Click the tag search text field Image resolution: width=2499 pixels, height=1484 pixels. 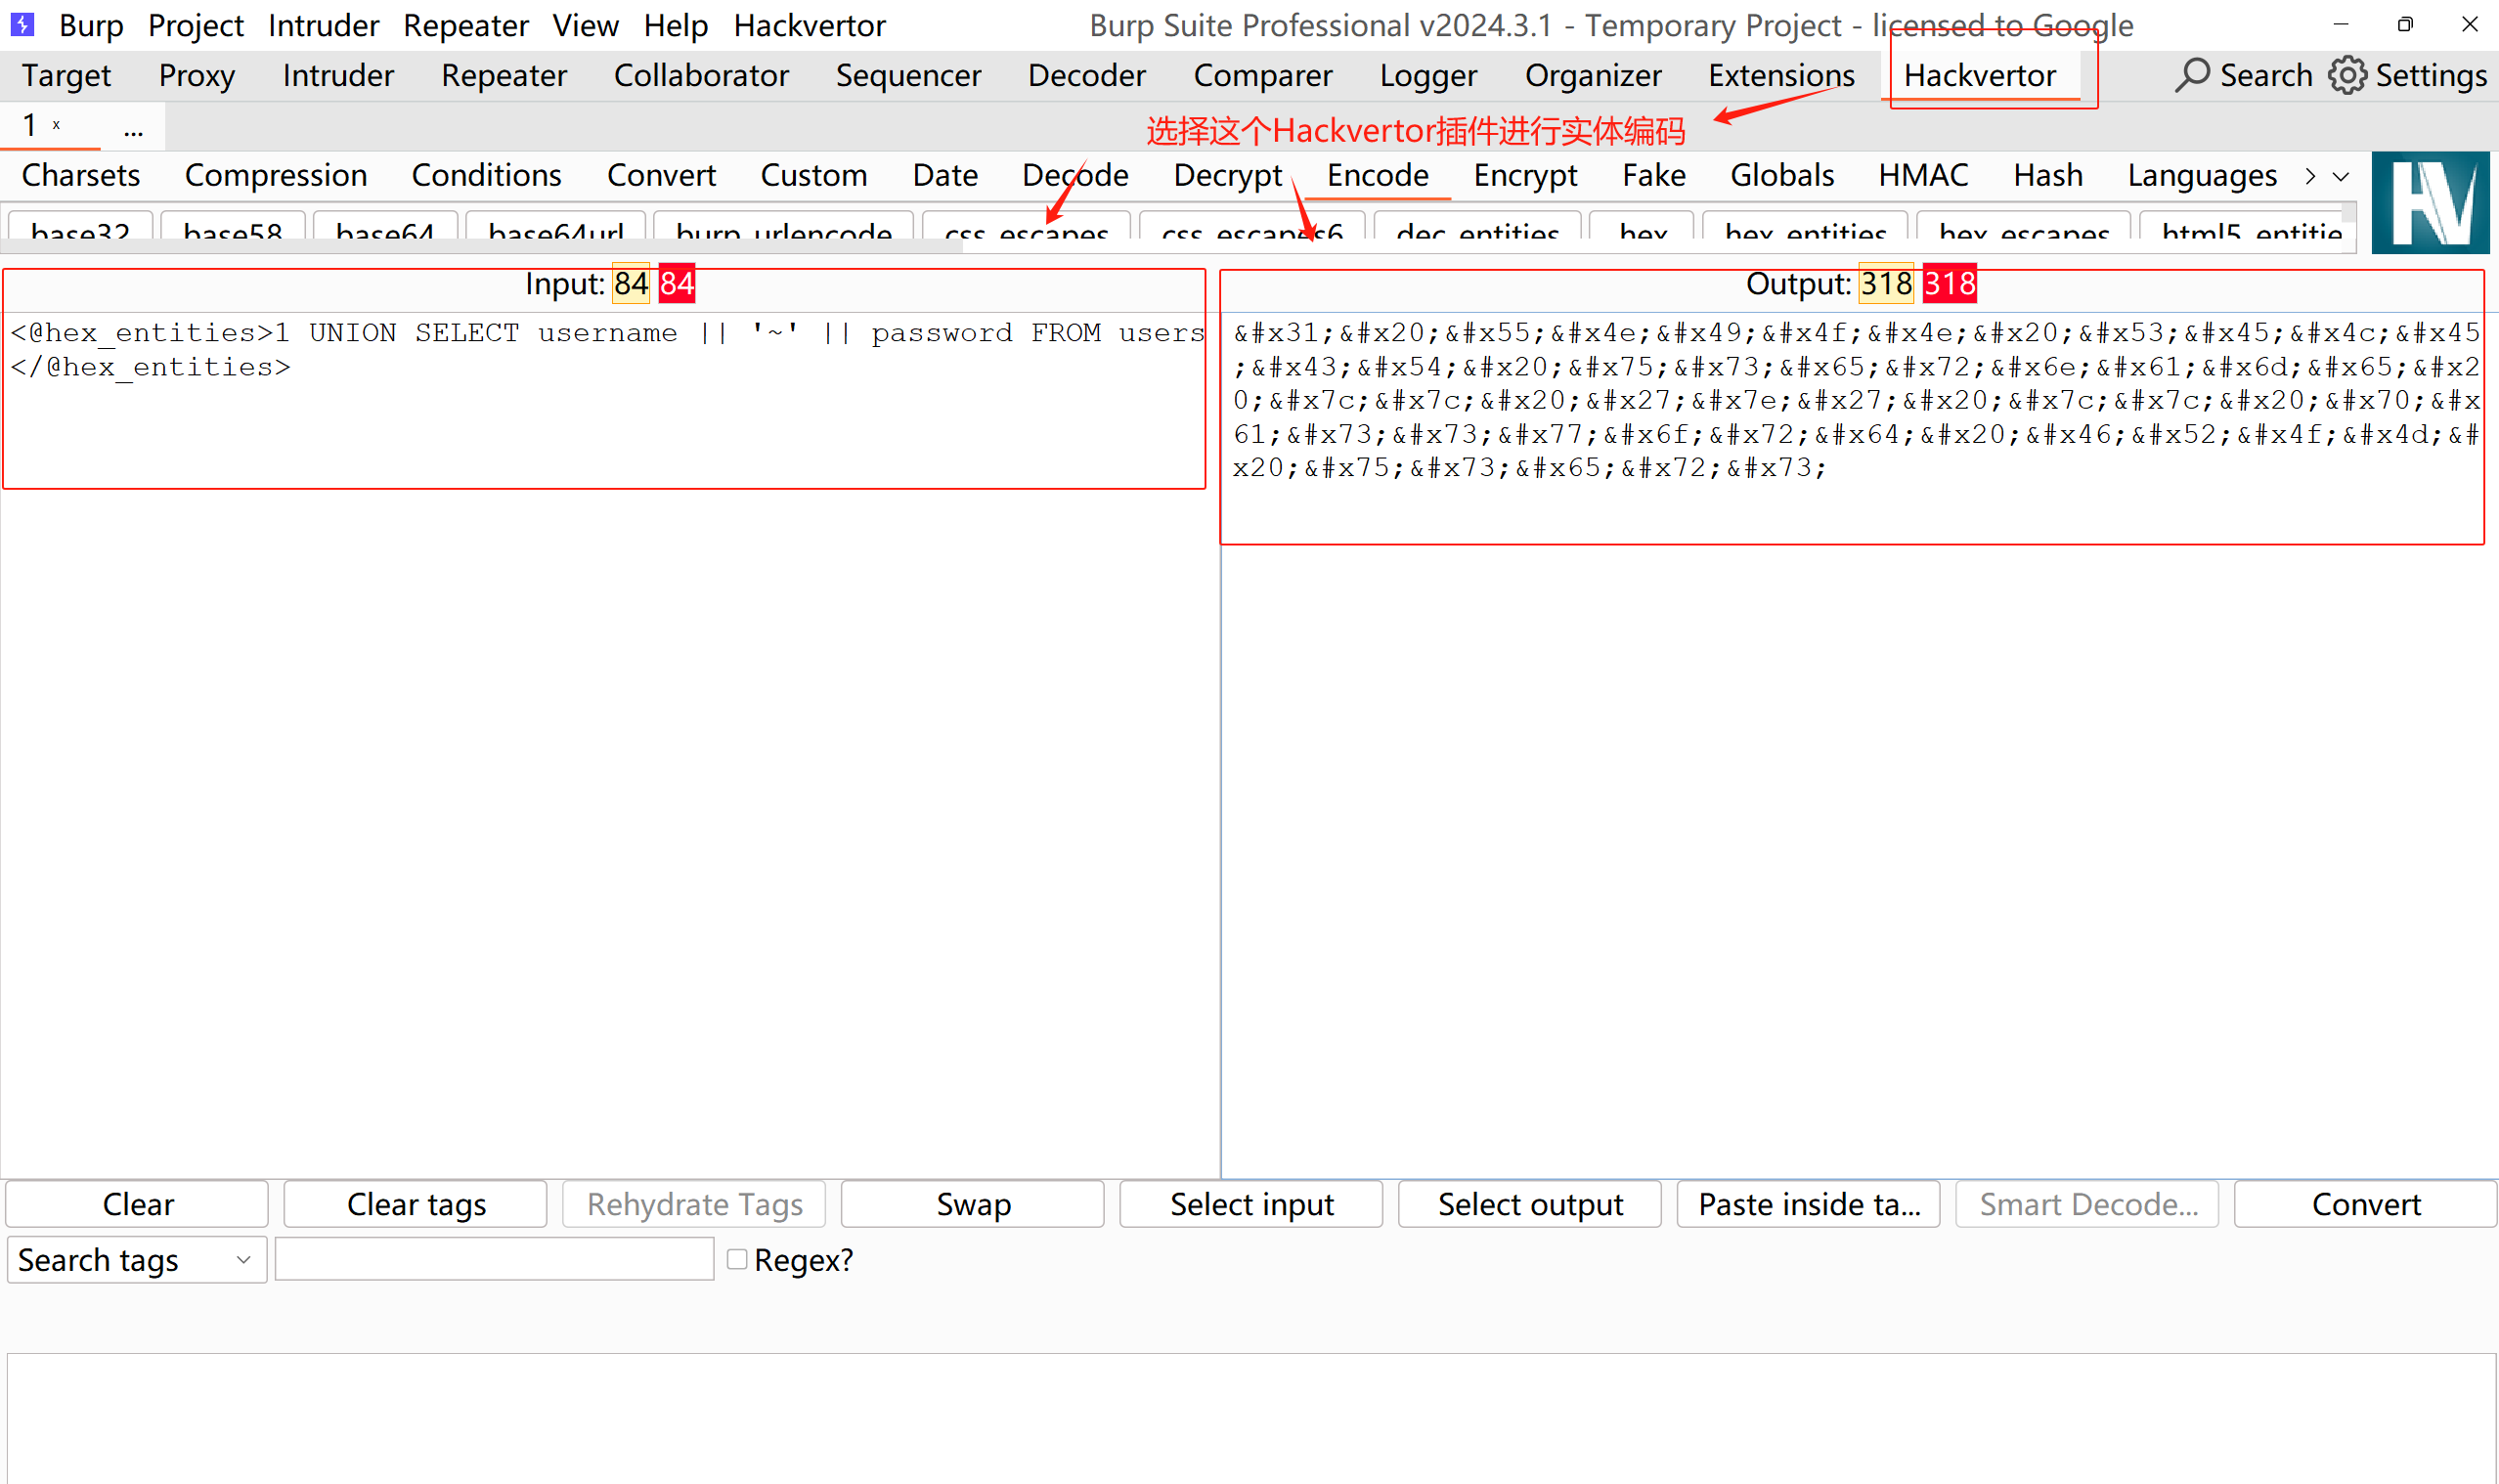pos(494,1260)
